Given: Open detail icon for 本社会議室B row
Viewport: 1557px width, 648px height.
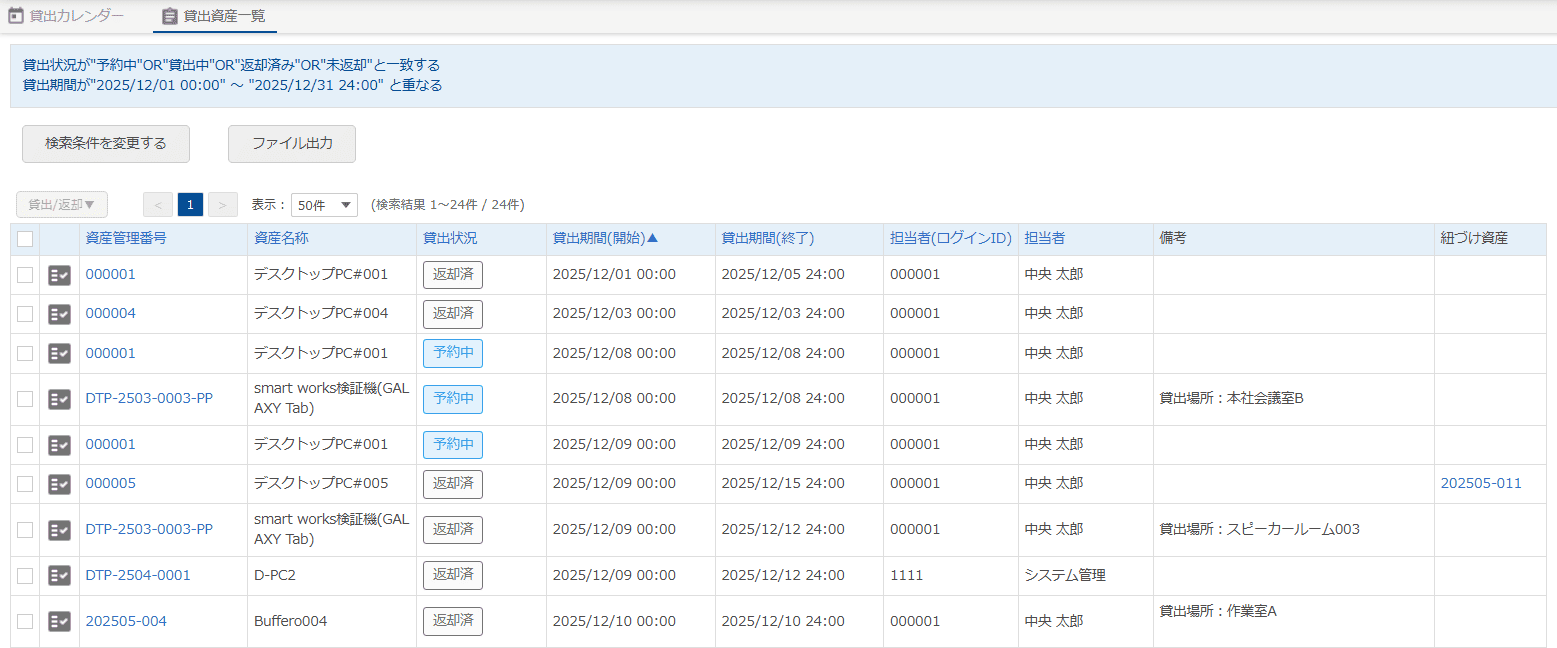Looking at the screenshot, I should tap(59, 399).
